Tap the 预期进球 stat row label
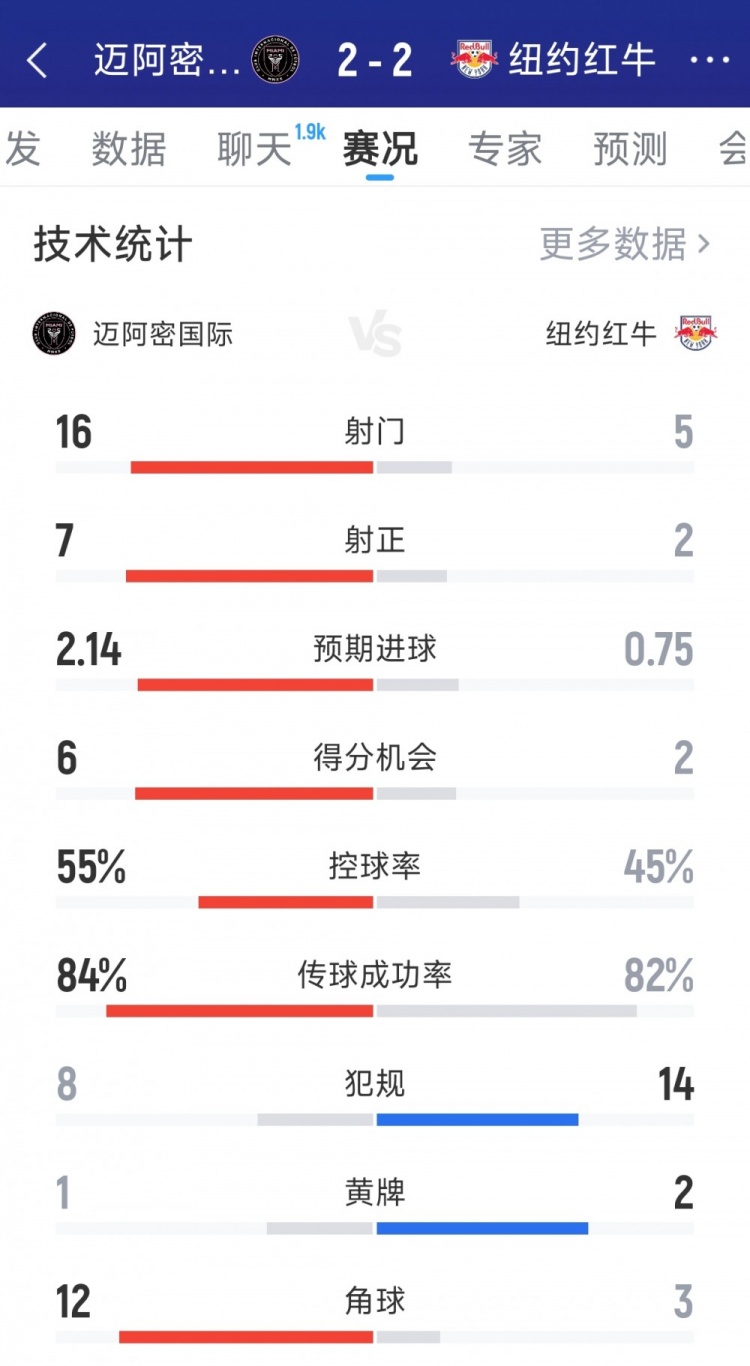 (375, 649)
